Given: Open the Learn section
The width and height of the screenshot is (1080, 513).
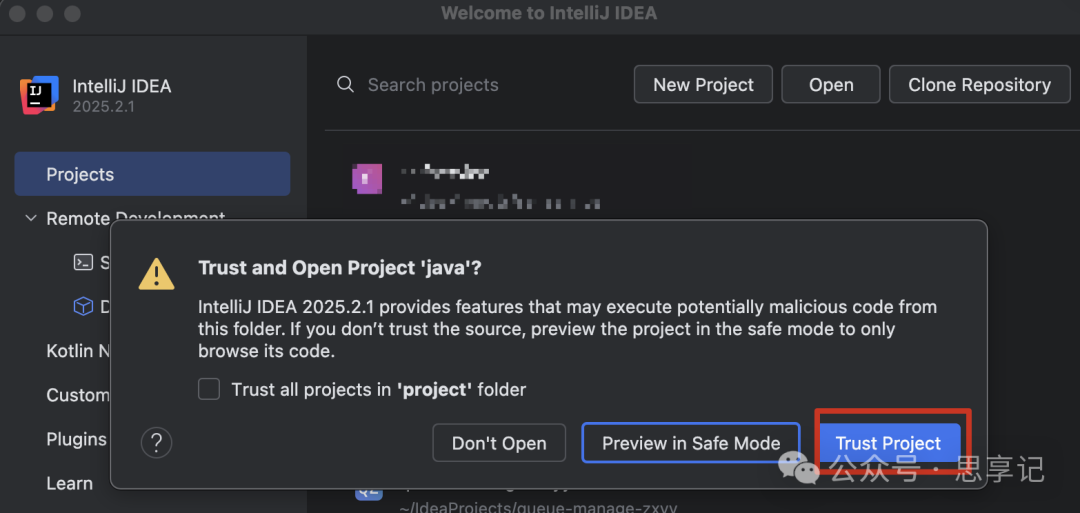Looking at the screenshot, I should click(70, 483).
